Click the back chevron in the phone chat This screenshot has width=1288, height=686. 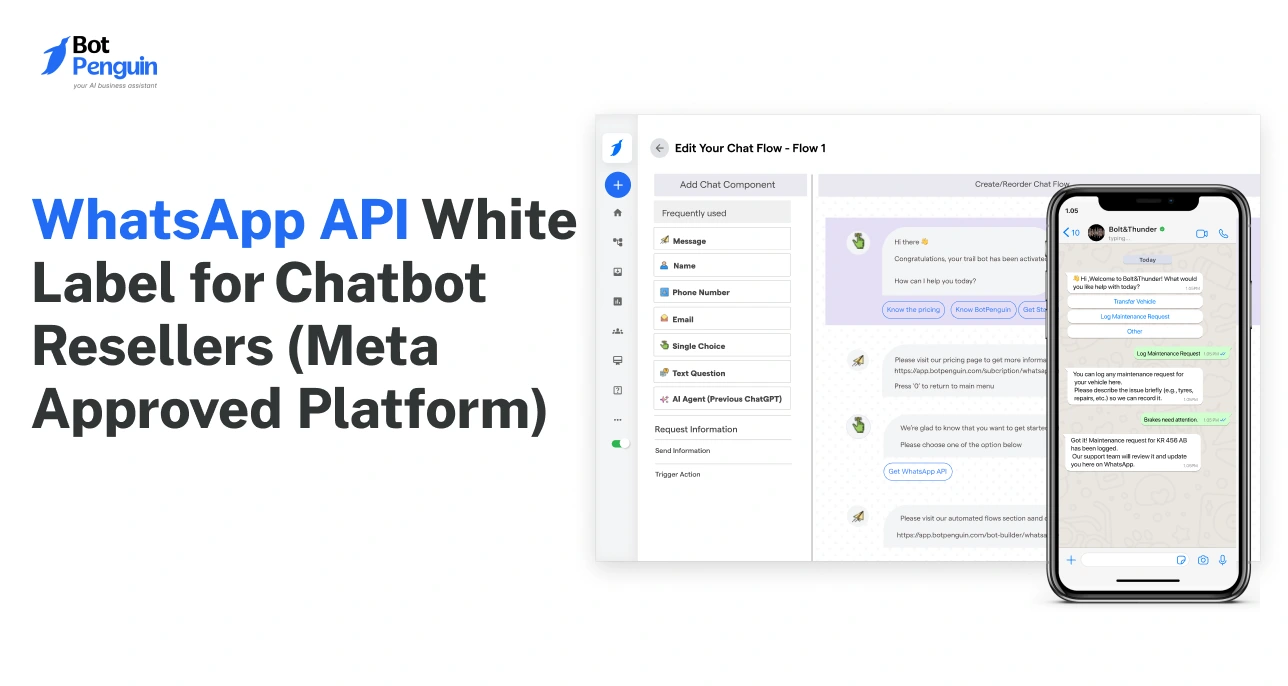(1067, 232)
